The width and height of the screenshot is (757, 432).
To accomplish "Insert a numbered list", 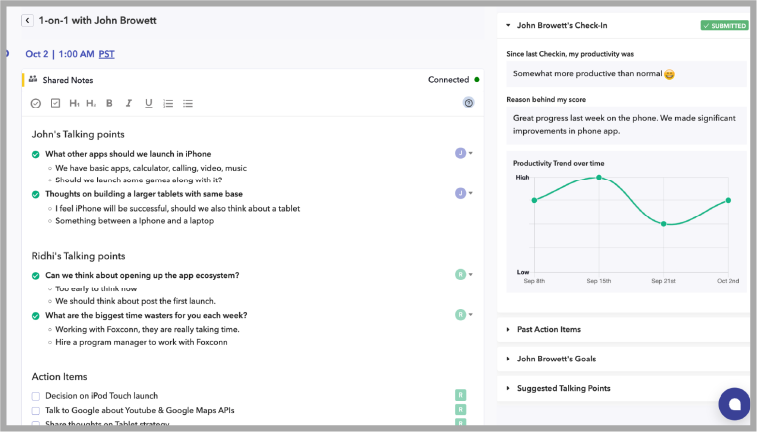I will [168, 103].
